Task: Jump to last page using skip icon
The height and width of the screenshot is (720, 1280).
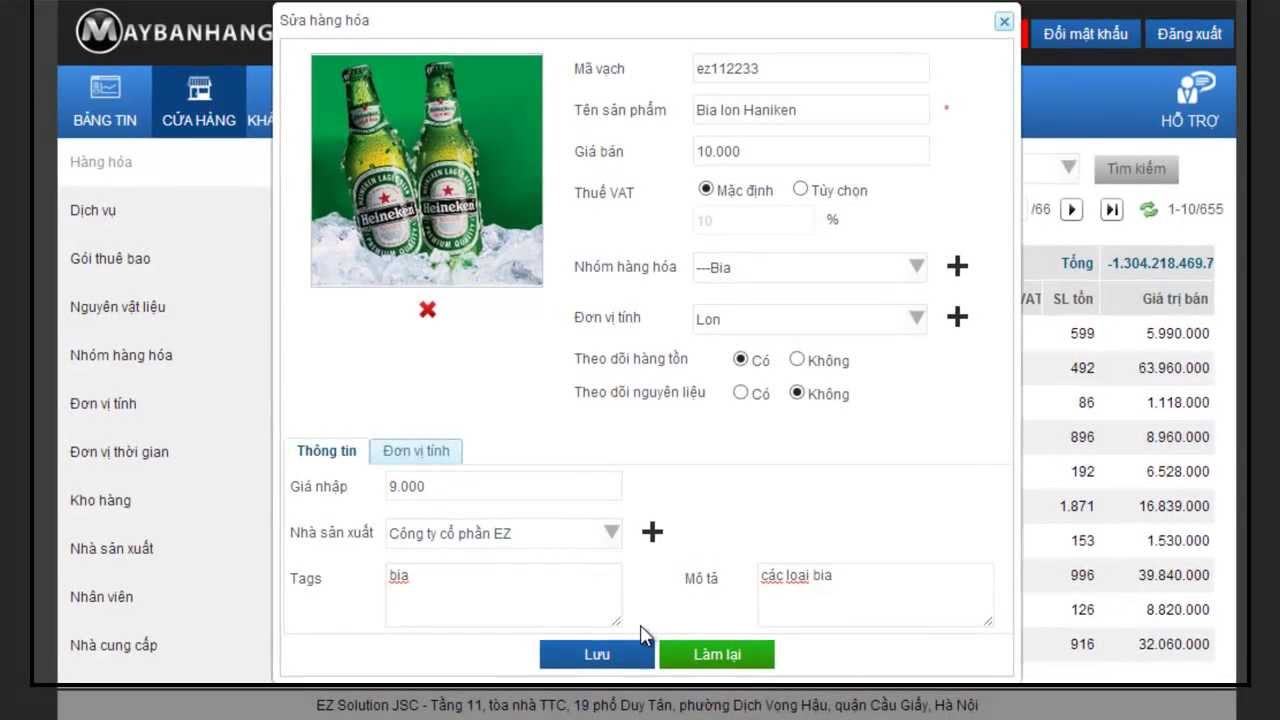Action: pos(1110,209)
